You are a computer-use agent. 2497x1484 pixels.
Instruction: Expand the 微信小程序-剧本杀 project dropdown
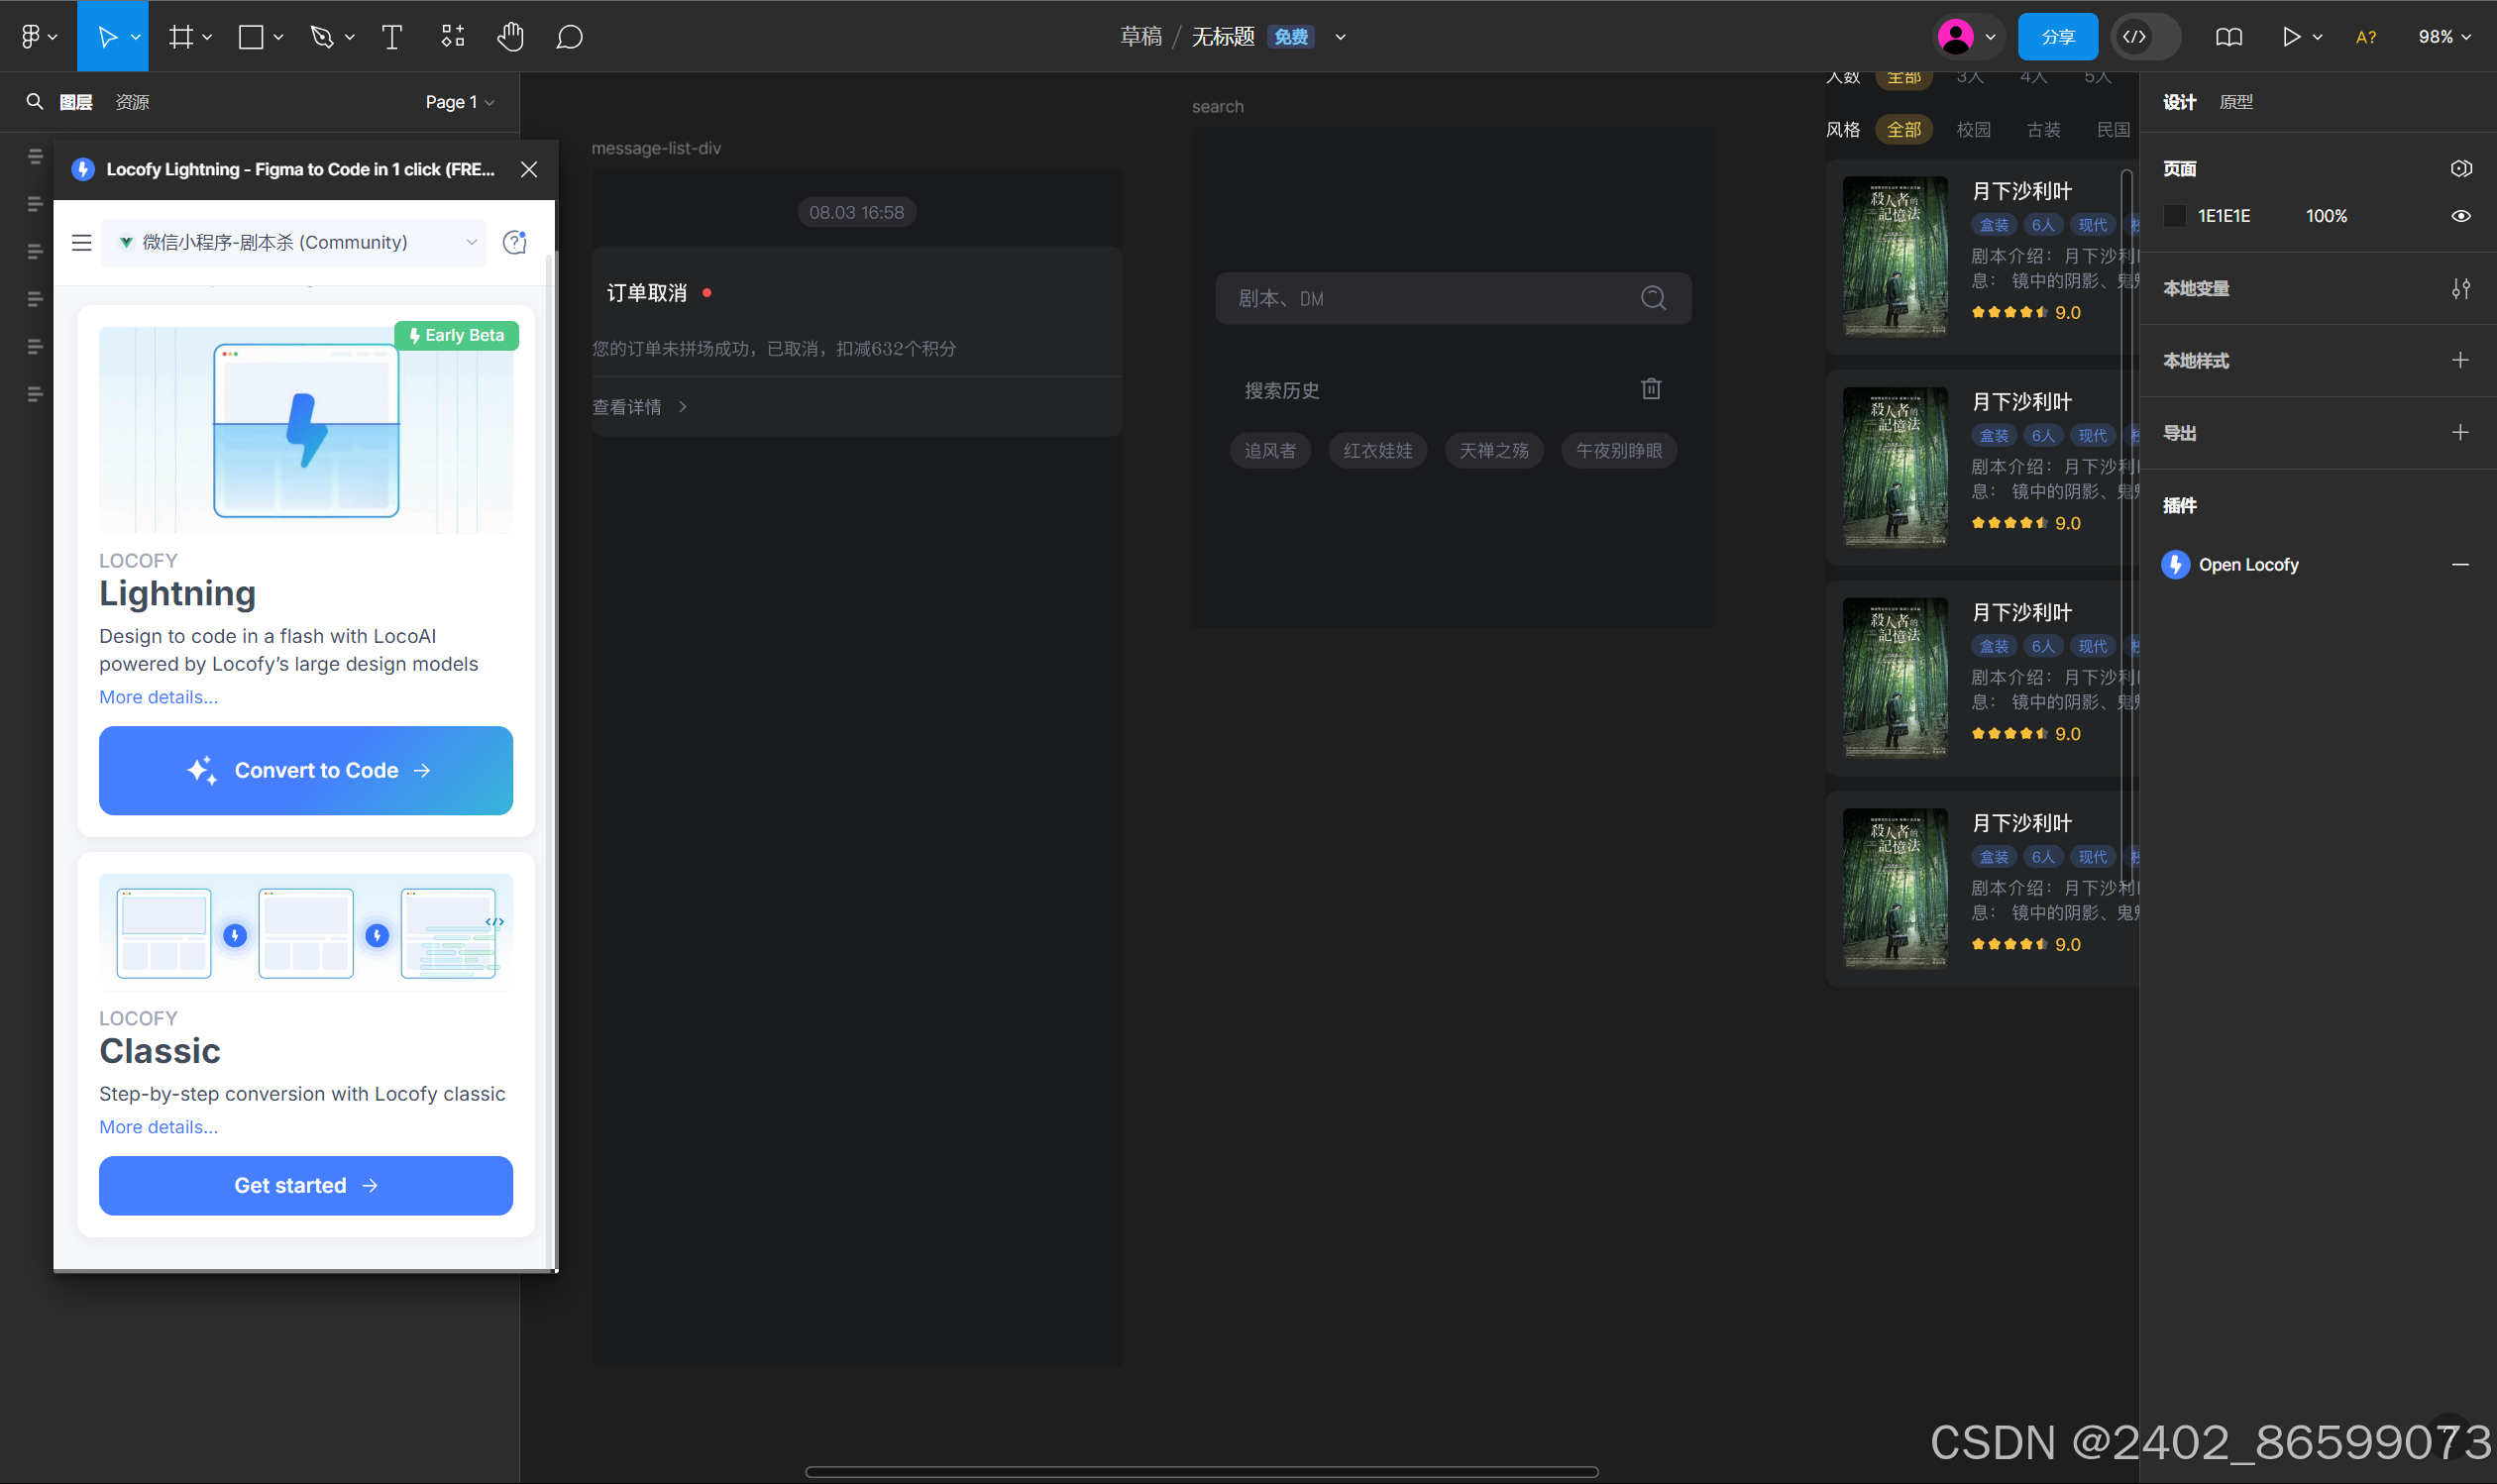click(x=294, y=242)
